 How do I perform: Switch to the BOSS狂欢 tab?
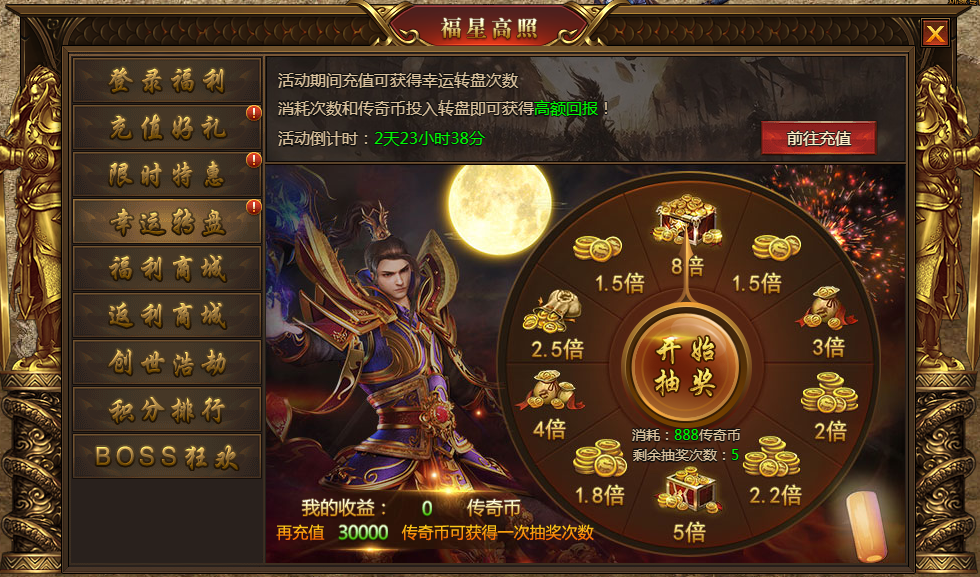coord(167,456)
